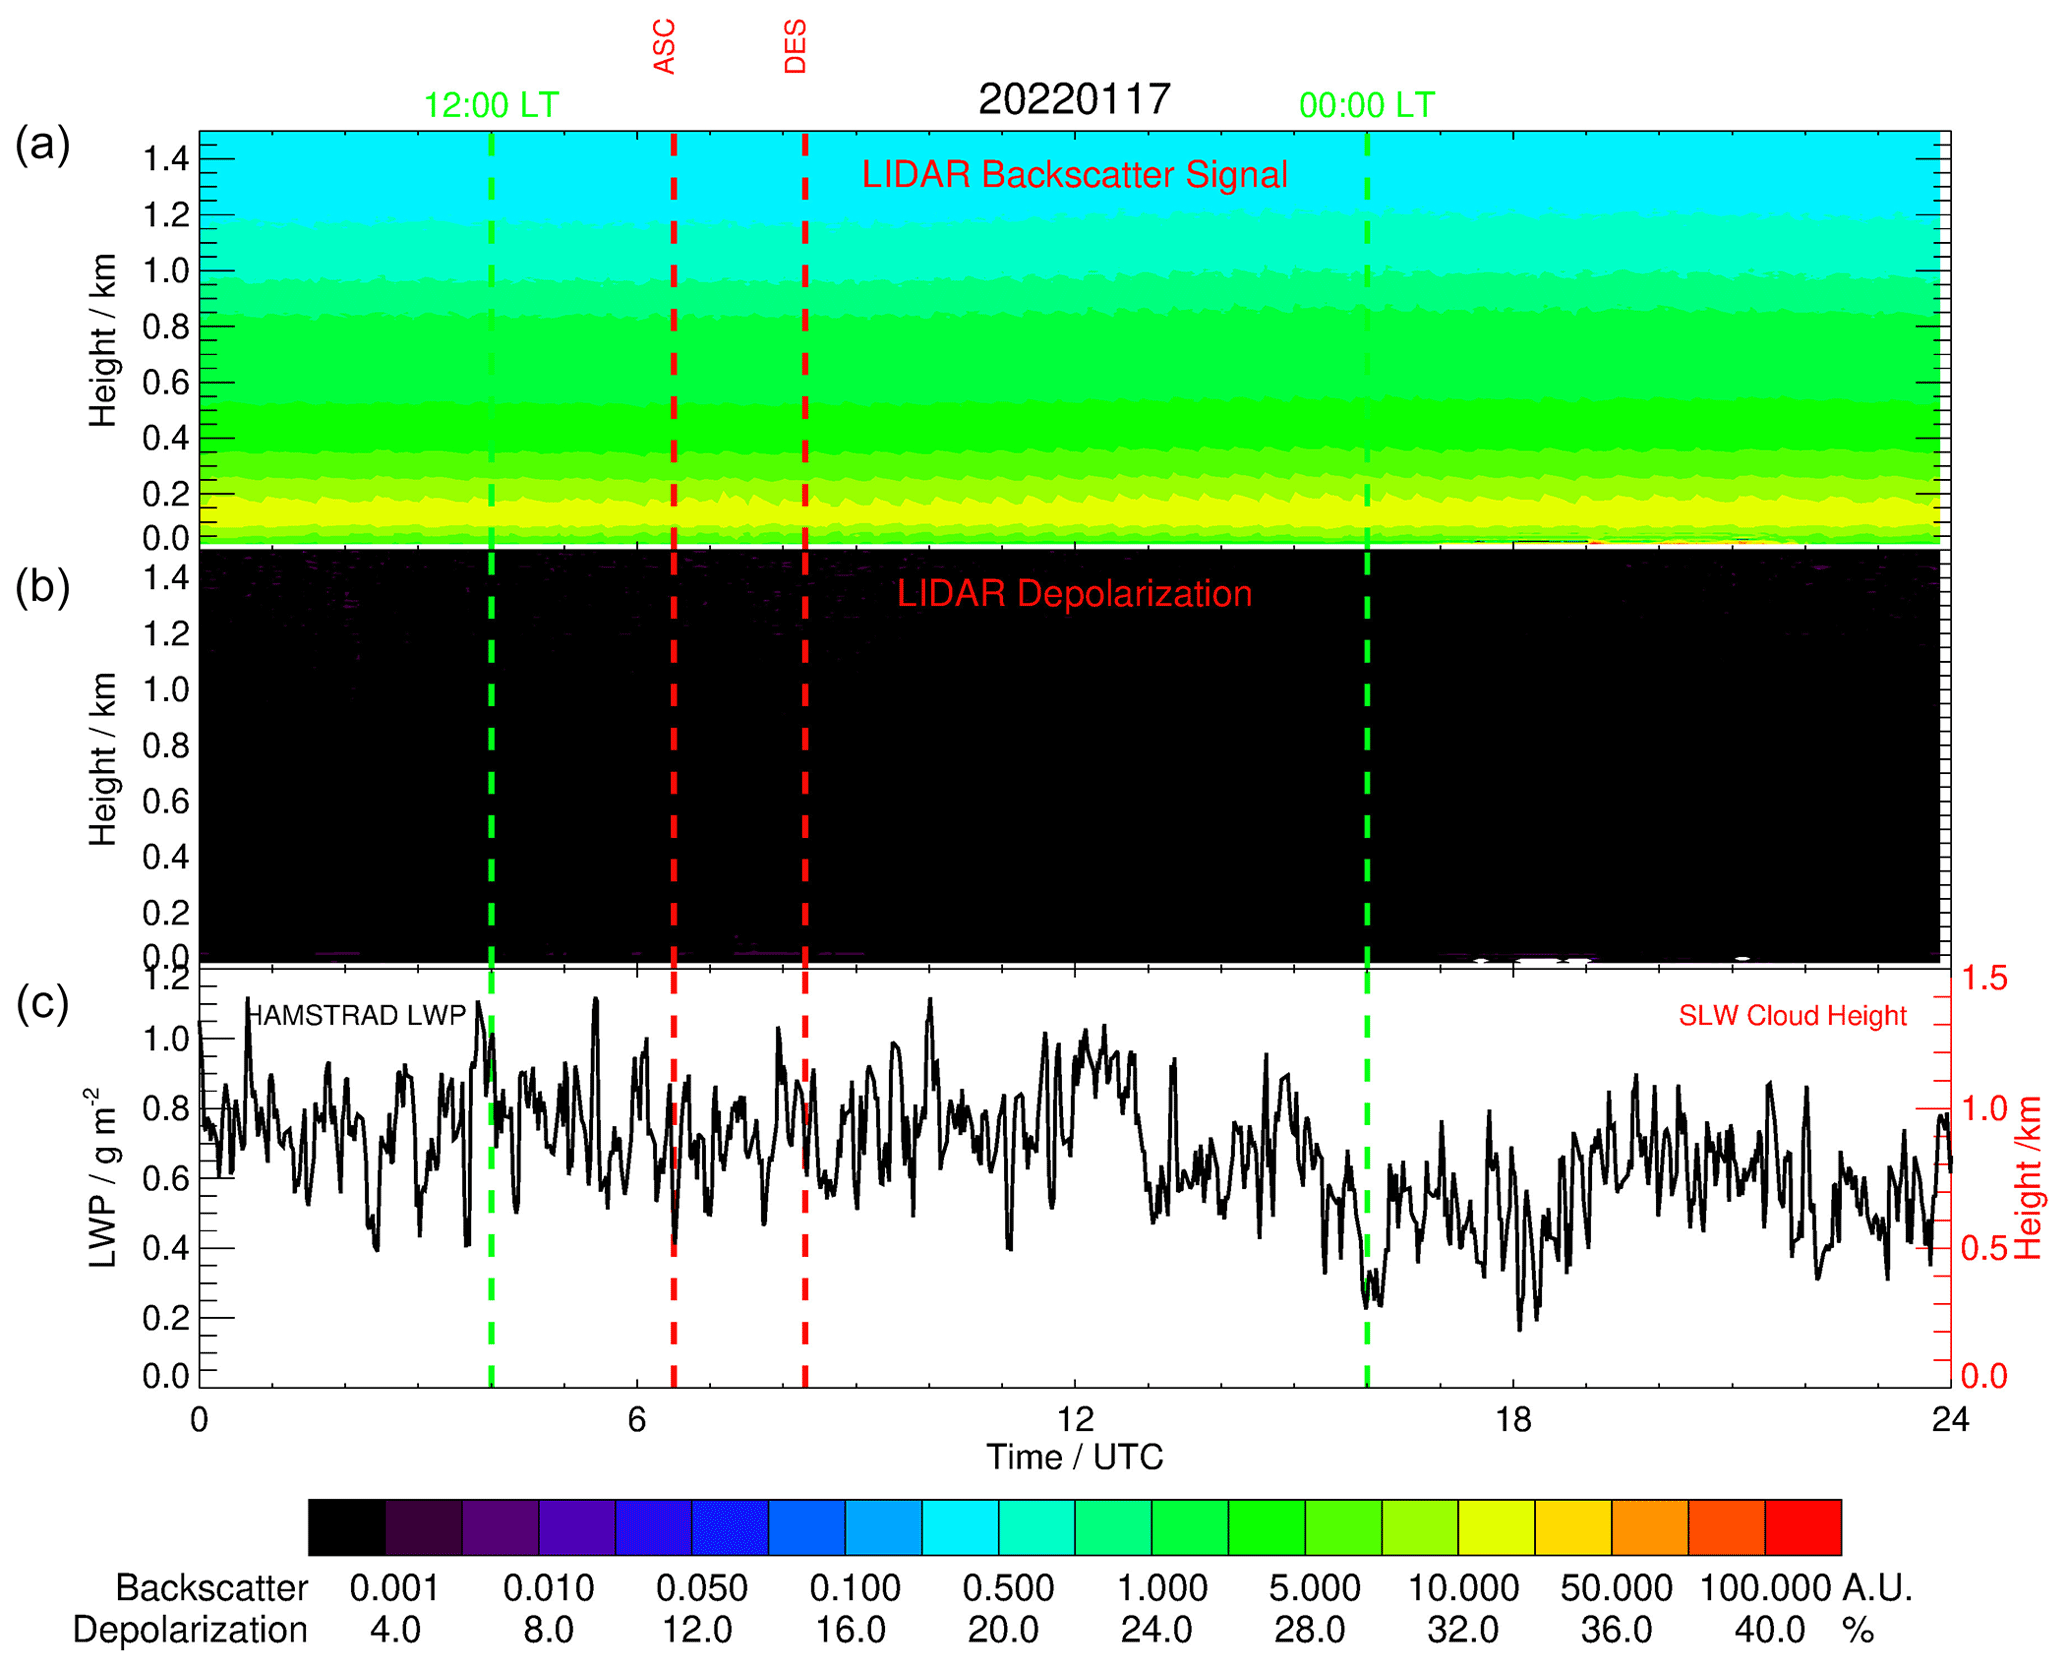Click the SLW Cloud Height legend label
This screenshot has width=2067, height=1668.
[1792, 1016]
